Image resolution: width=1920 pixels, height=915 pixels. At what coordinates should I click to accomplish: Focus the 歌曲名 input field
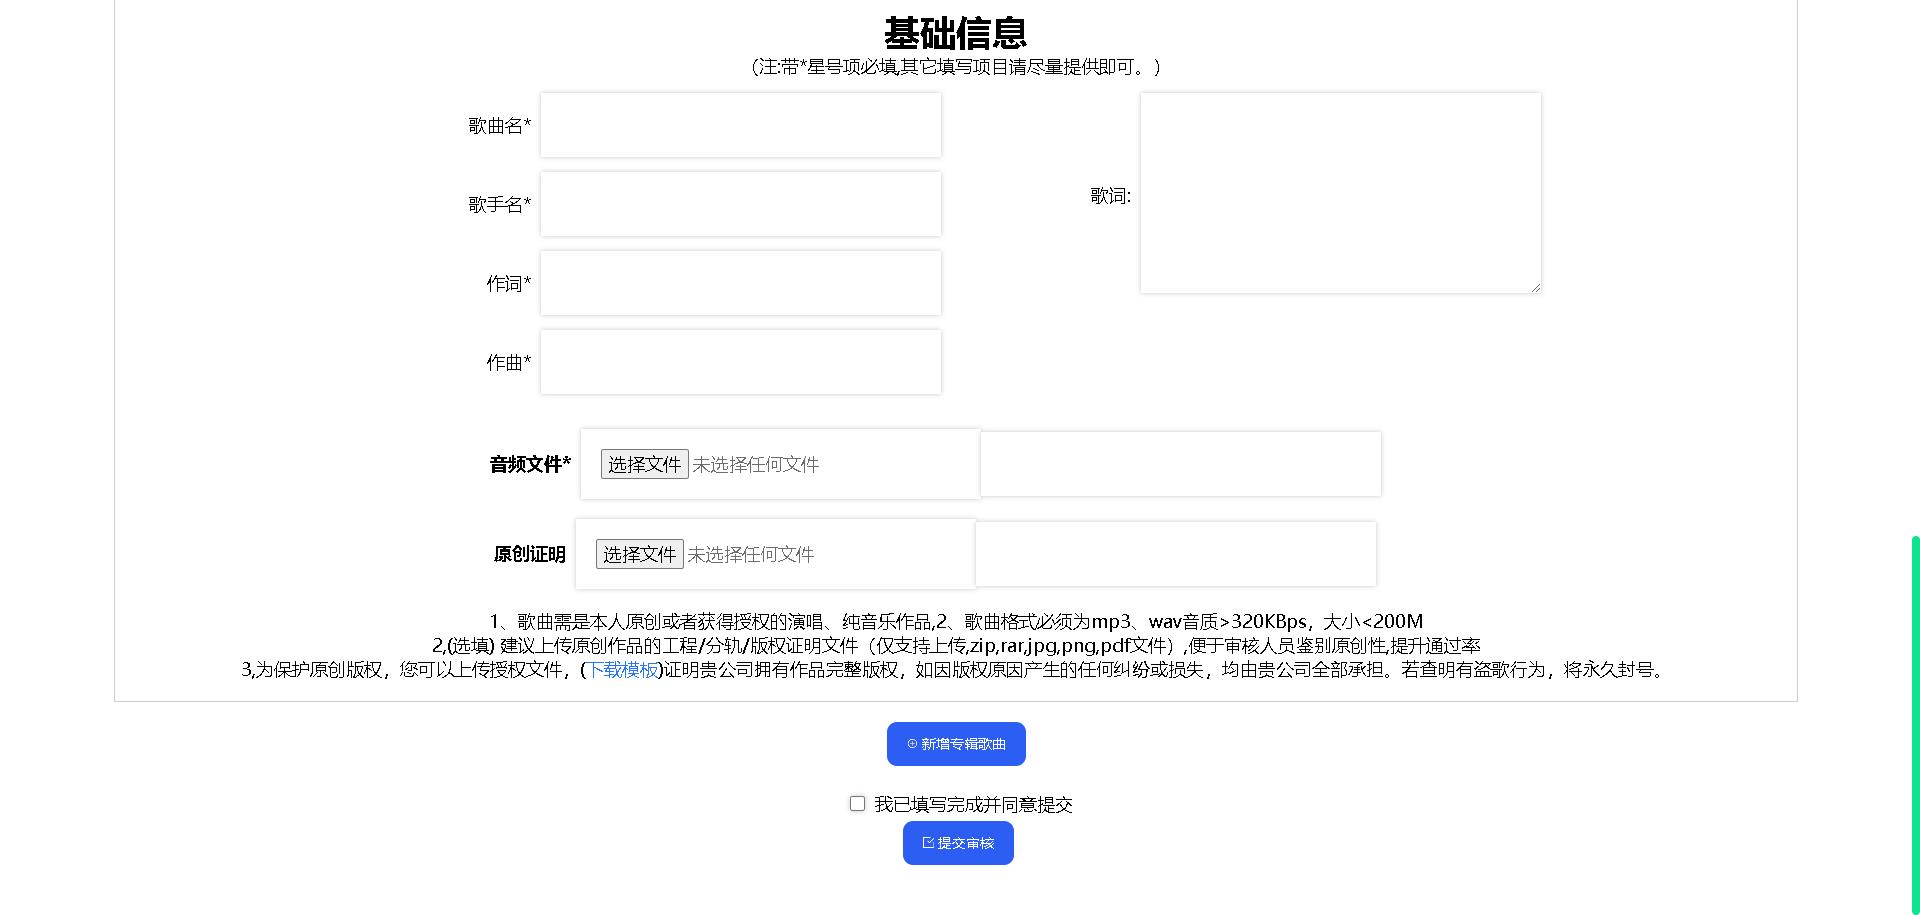click(740, 125)
